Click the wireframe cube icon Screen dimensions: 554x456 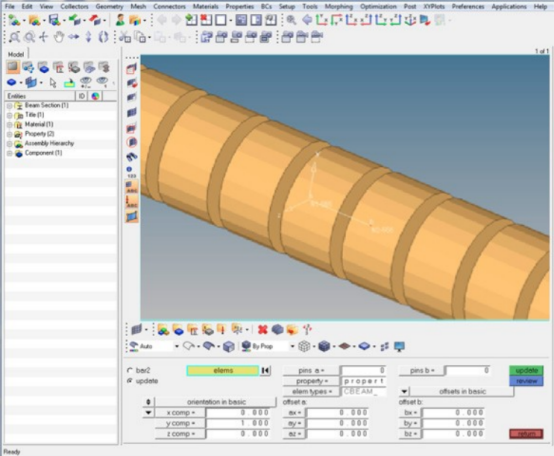(304, 347)
